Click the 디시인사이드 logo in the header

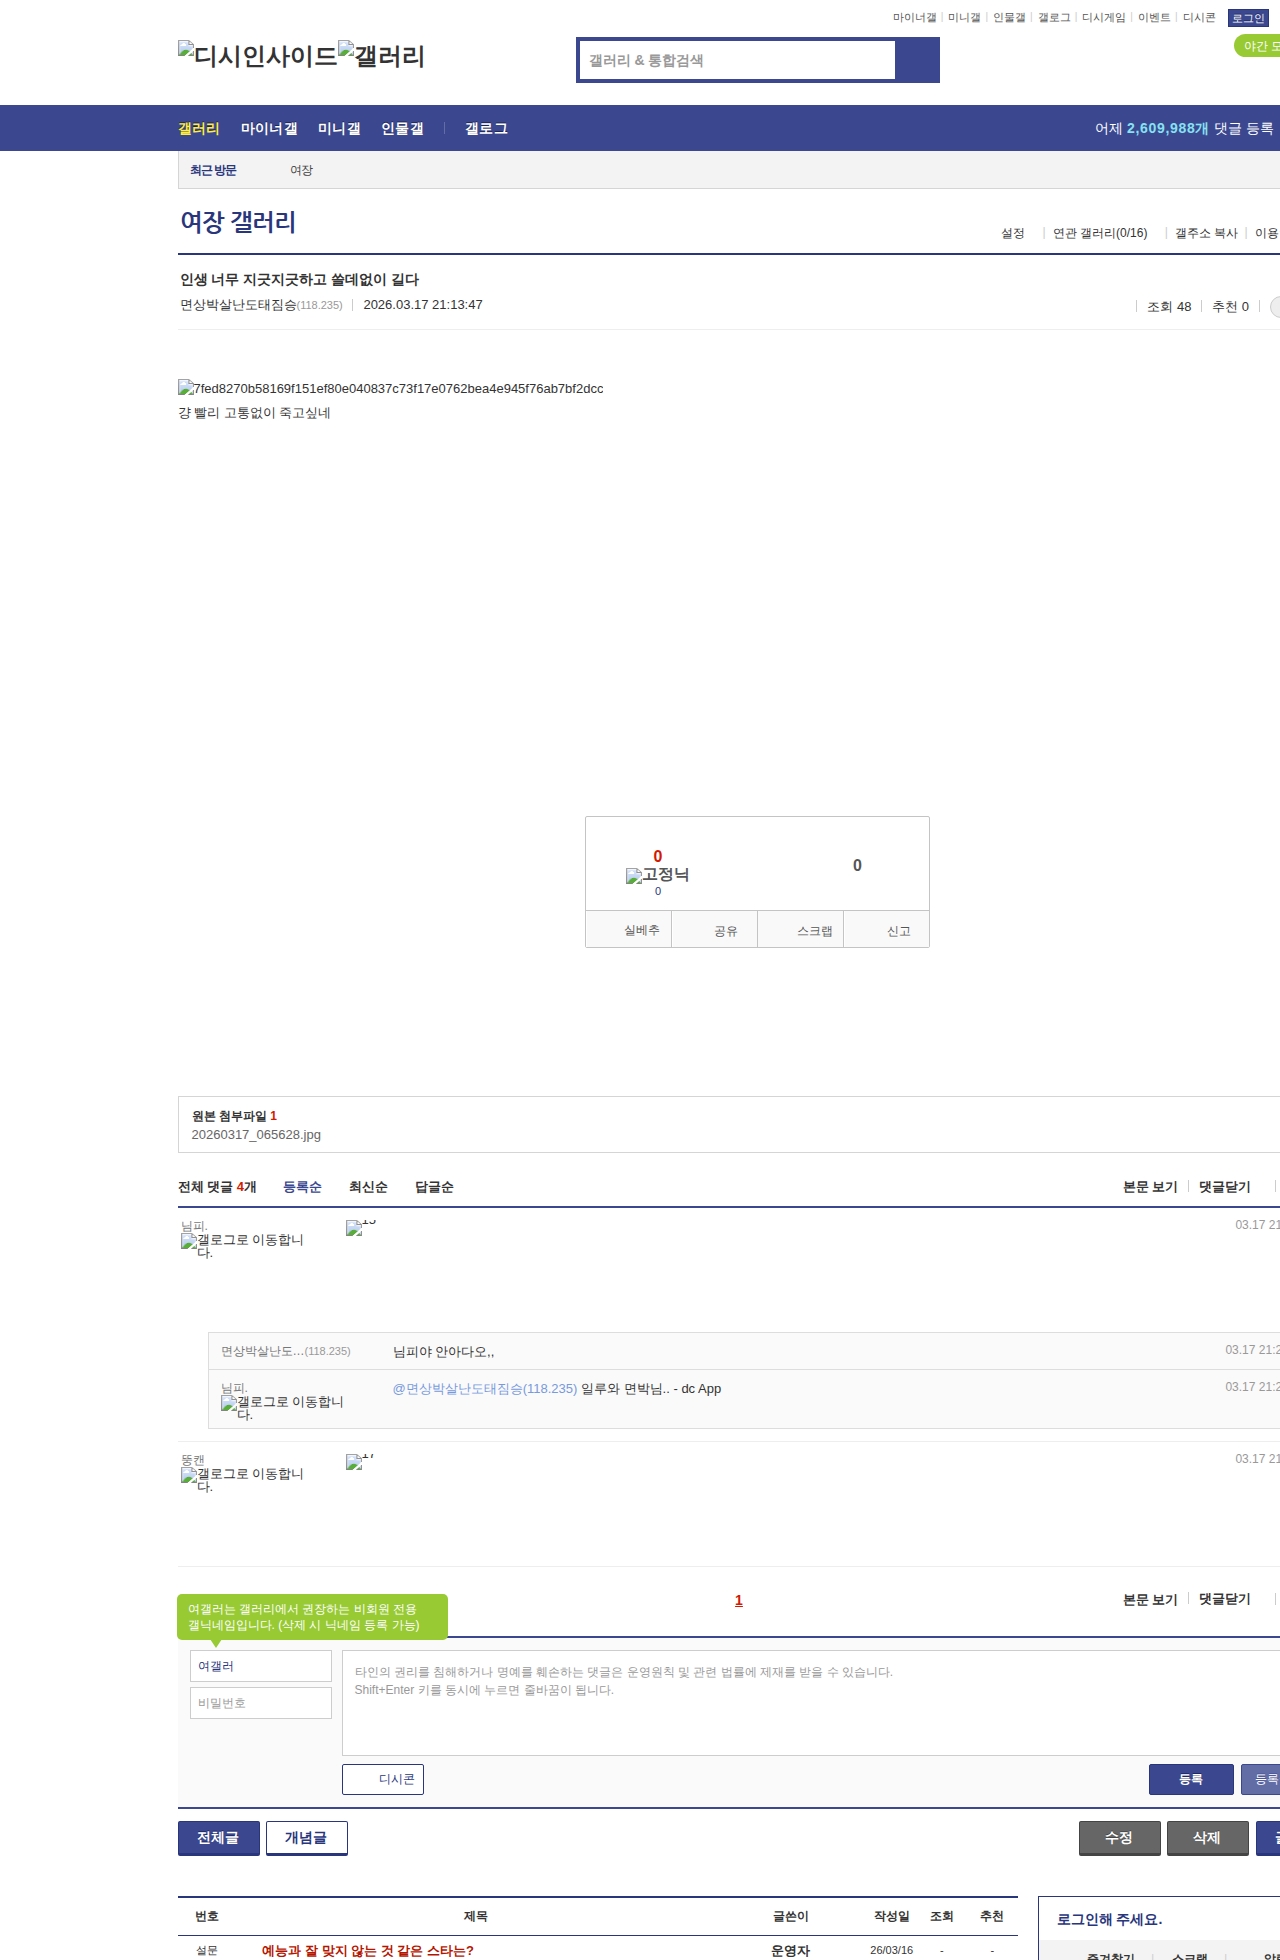point(258,56)
